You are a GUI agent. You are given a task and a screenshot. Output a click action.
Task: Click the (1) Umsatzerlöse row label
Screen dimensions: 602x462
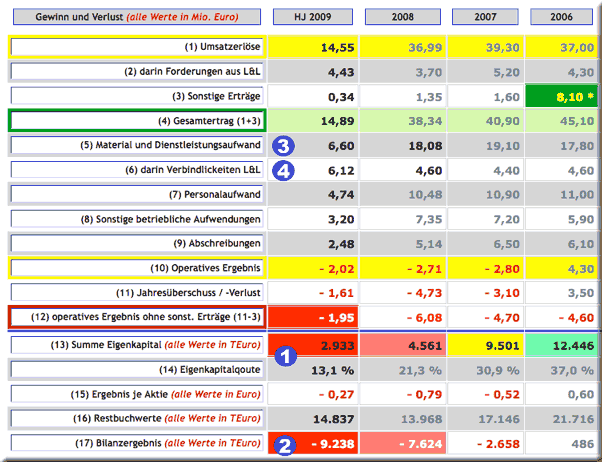click(x=135, y=47)
